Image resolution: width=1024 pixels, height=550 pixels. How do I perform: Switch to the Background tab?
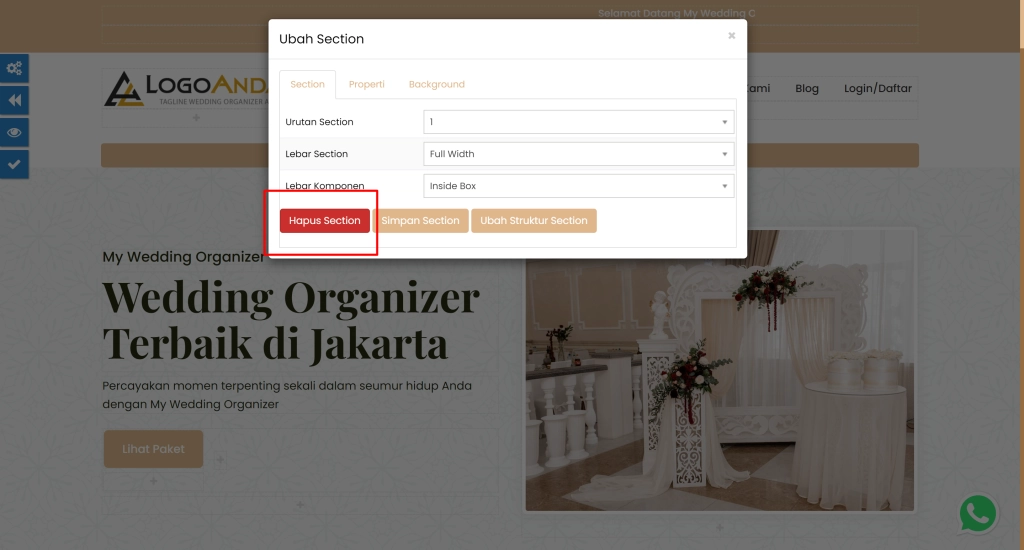pyautogui.click(x=437, y=84)
